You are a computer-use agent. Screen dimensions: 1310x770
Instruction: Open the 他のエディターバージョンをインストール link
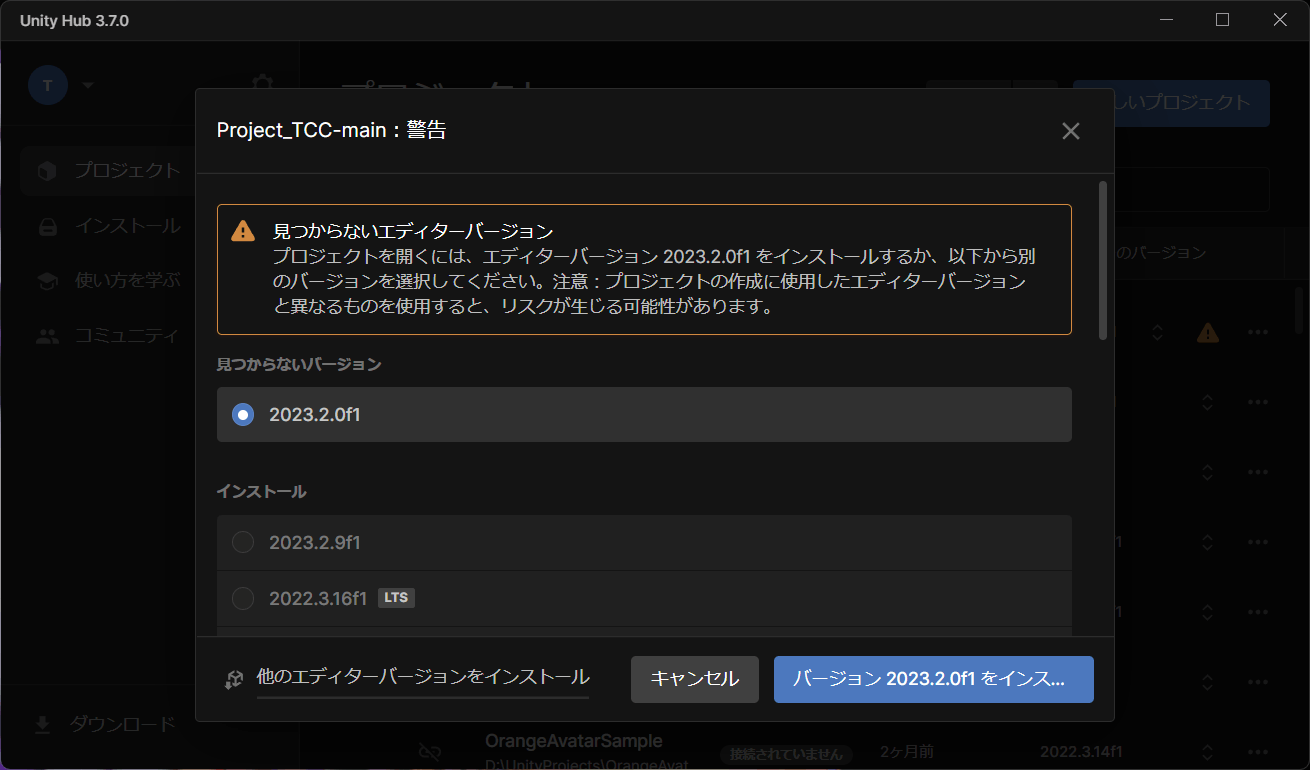click(423, 677)
